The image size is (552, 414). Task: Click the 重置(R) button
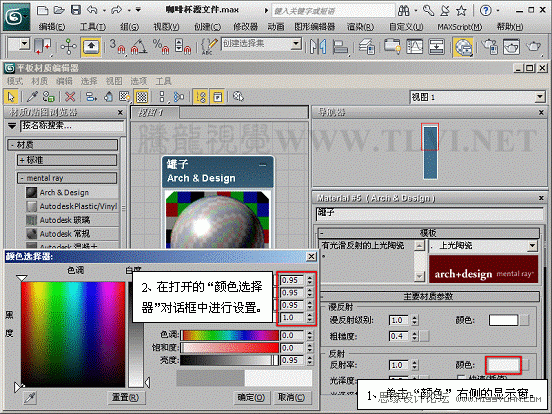125,397
